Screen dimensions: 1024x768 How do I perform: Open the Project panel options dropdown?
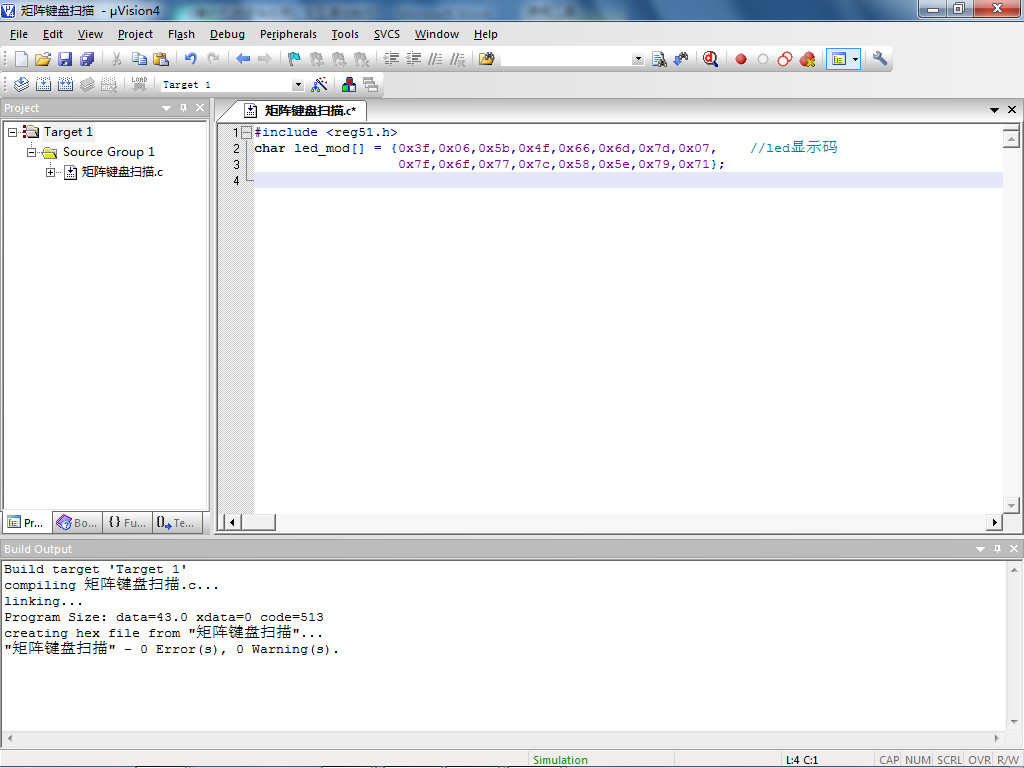pyautogui.click(x=167, y=108)
